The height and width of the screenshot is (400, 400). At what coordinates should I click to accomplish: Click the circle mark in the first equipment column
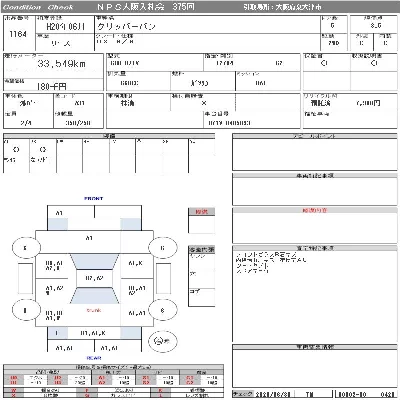16,149
